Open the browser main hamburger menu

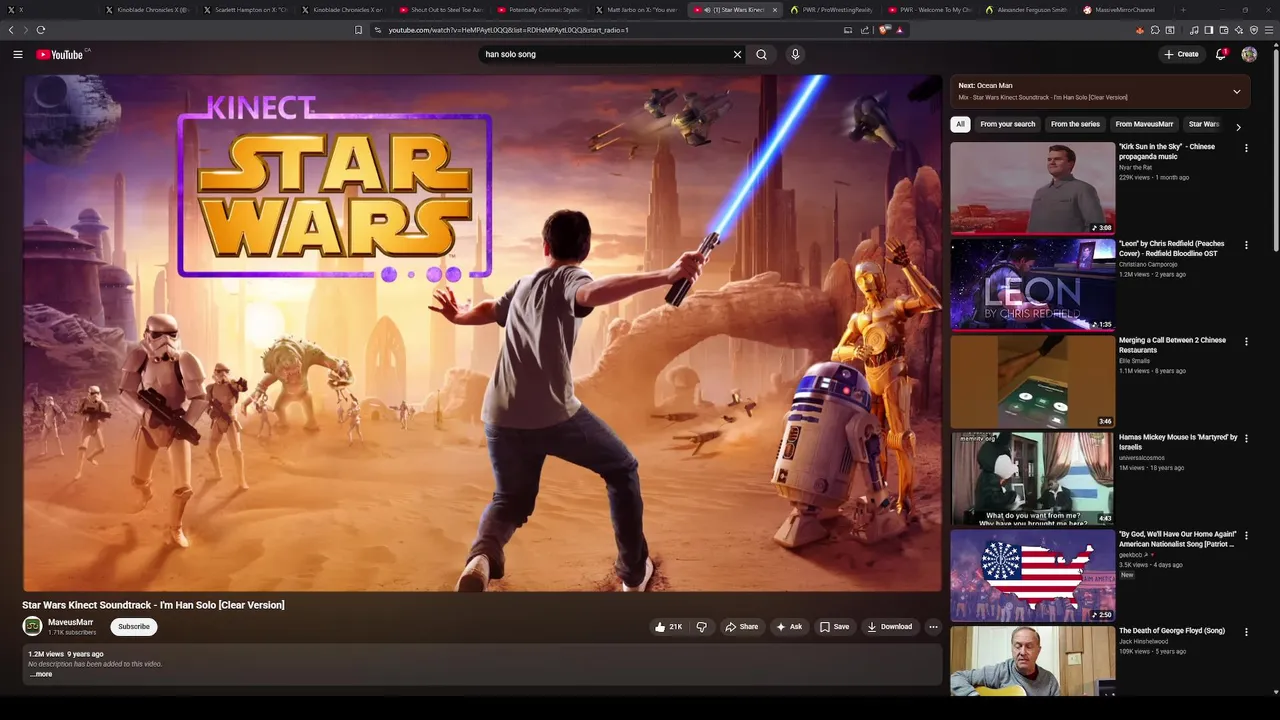[1269, 30]
